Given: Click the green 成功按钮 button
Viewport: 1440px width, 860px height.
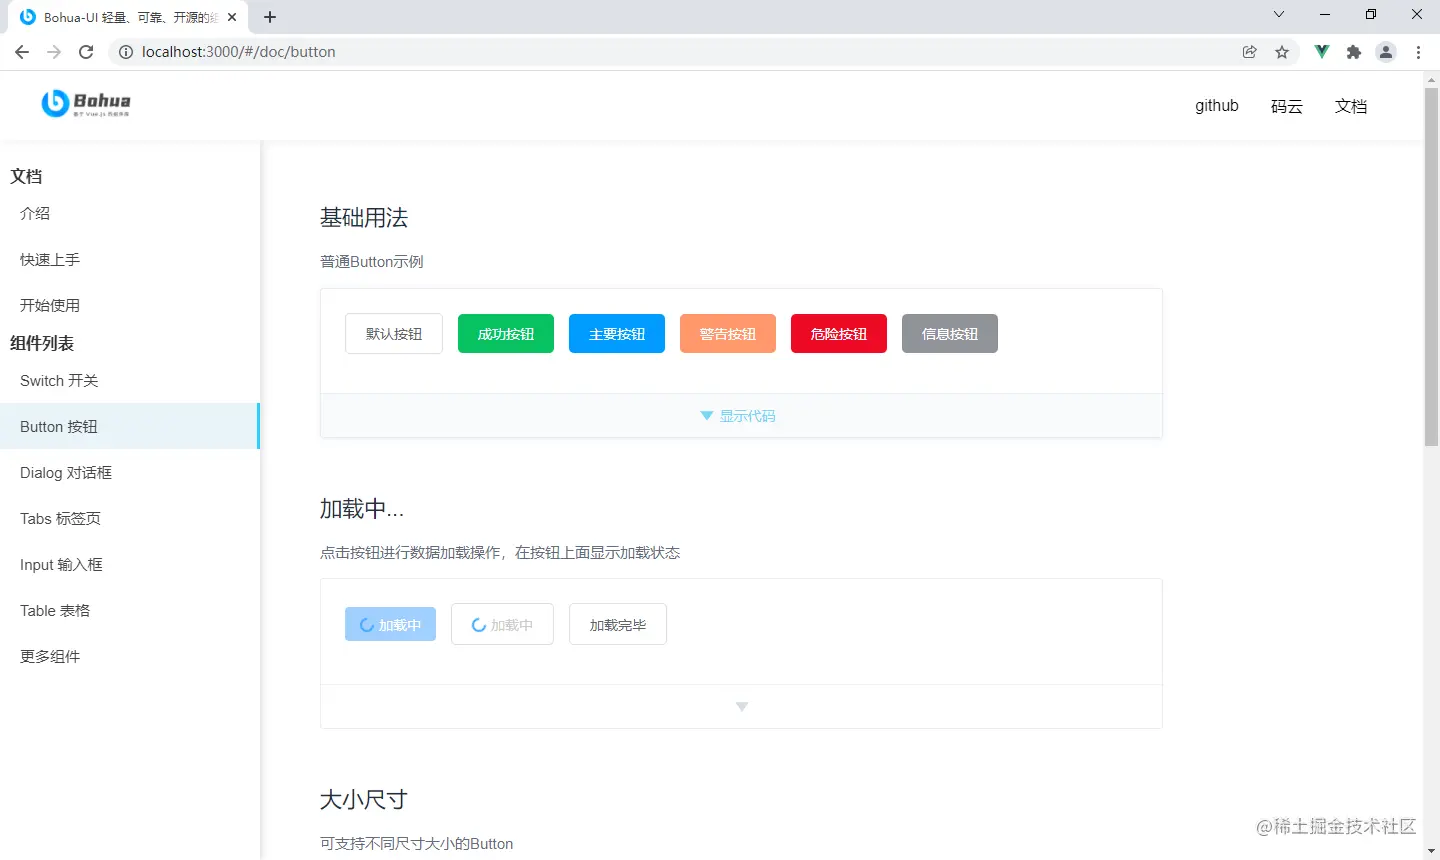Looking at the screenshot, I should [506, 334].
